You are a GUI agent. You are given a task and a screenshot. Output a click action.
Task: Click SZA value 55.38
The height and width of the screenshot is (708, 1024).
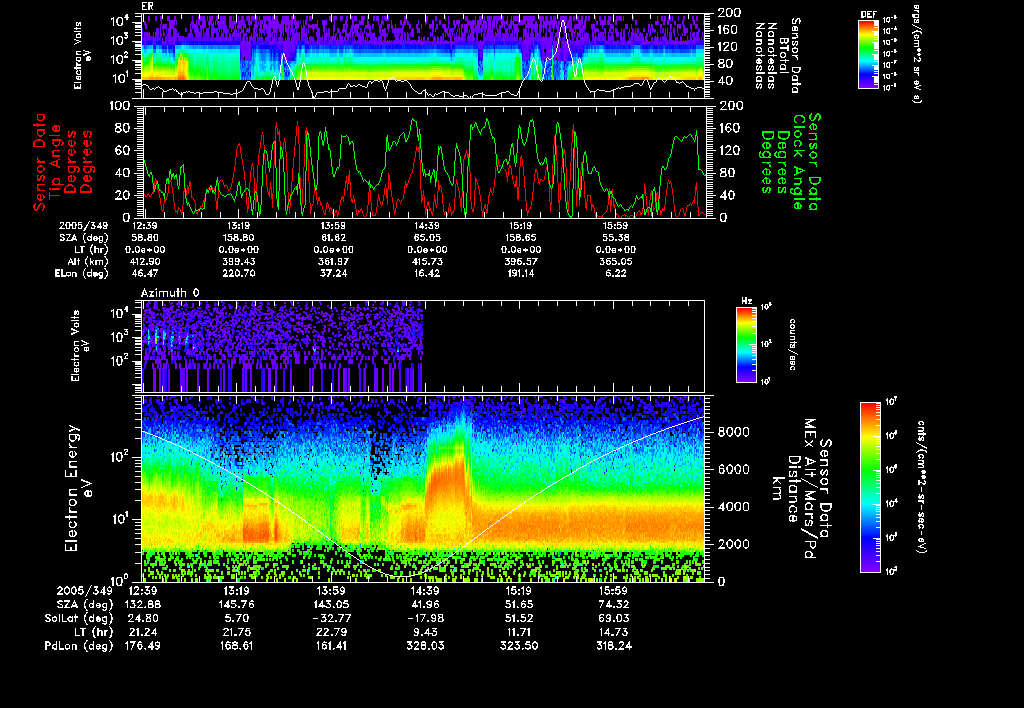[615, 238]
